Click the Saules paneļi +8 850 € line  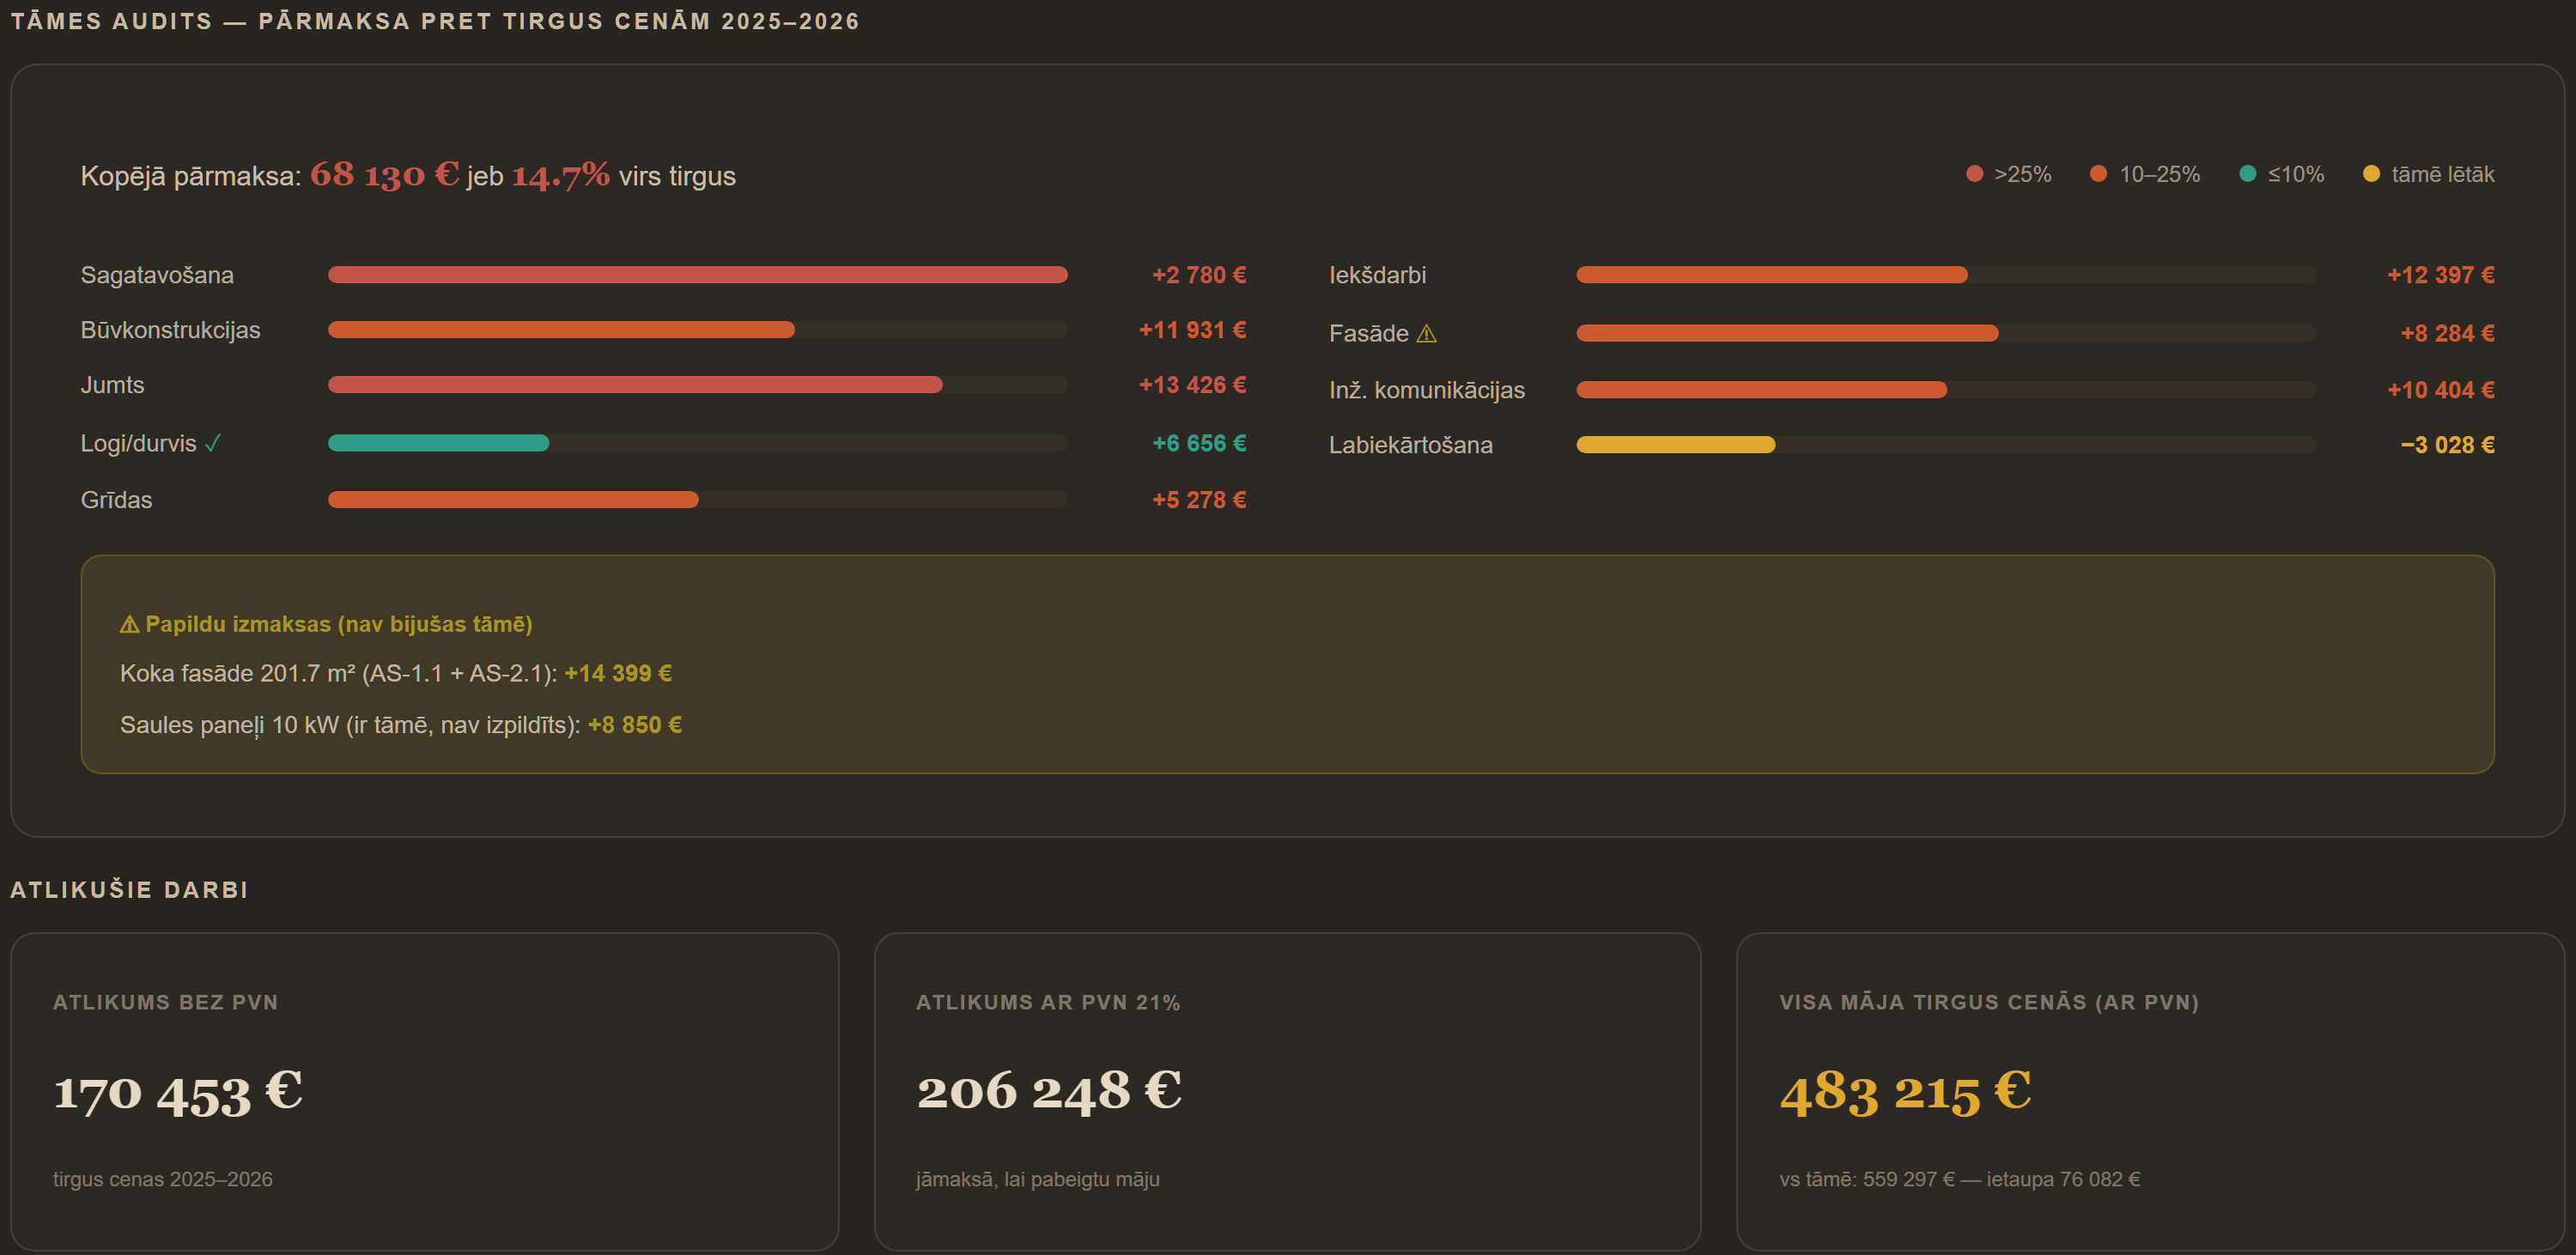[x=401, y=725]
